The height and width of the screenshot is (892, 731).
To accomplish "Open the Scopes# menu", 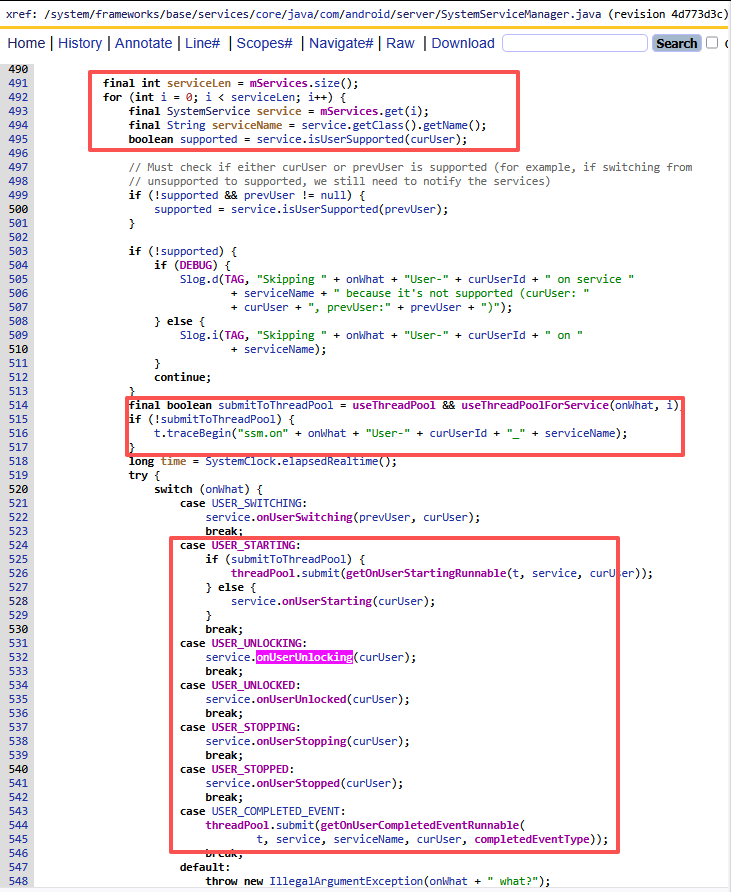I will coord(265,43).
